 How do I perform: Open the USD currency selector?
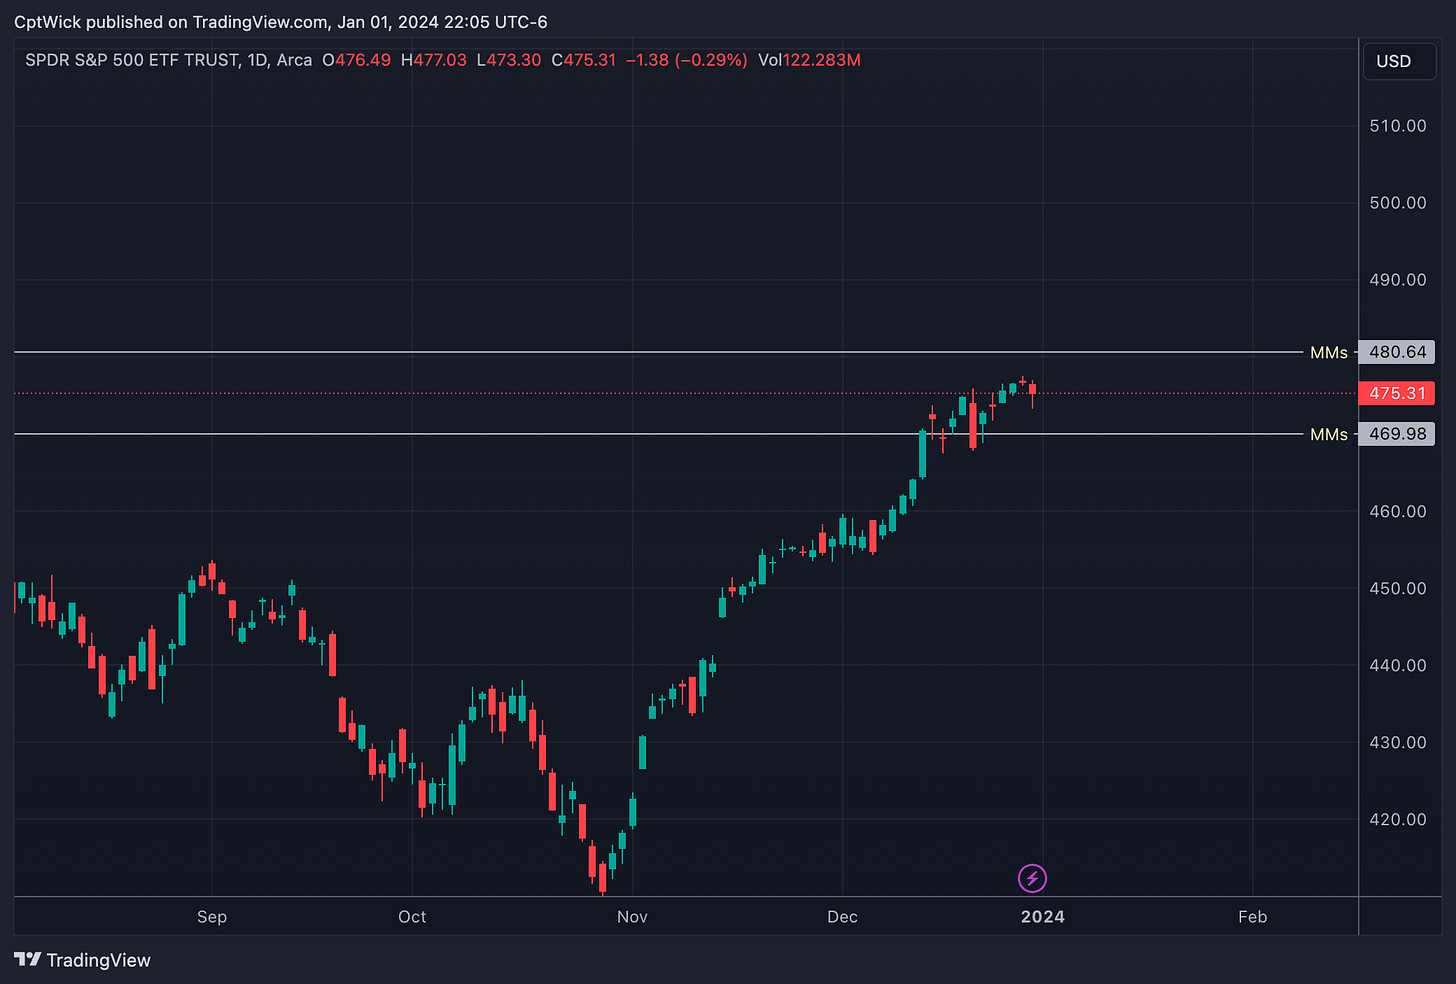click(x=1399, y=61)
